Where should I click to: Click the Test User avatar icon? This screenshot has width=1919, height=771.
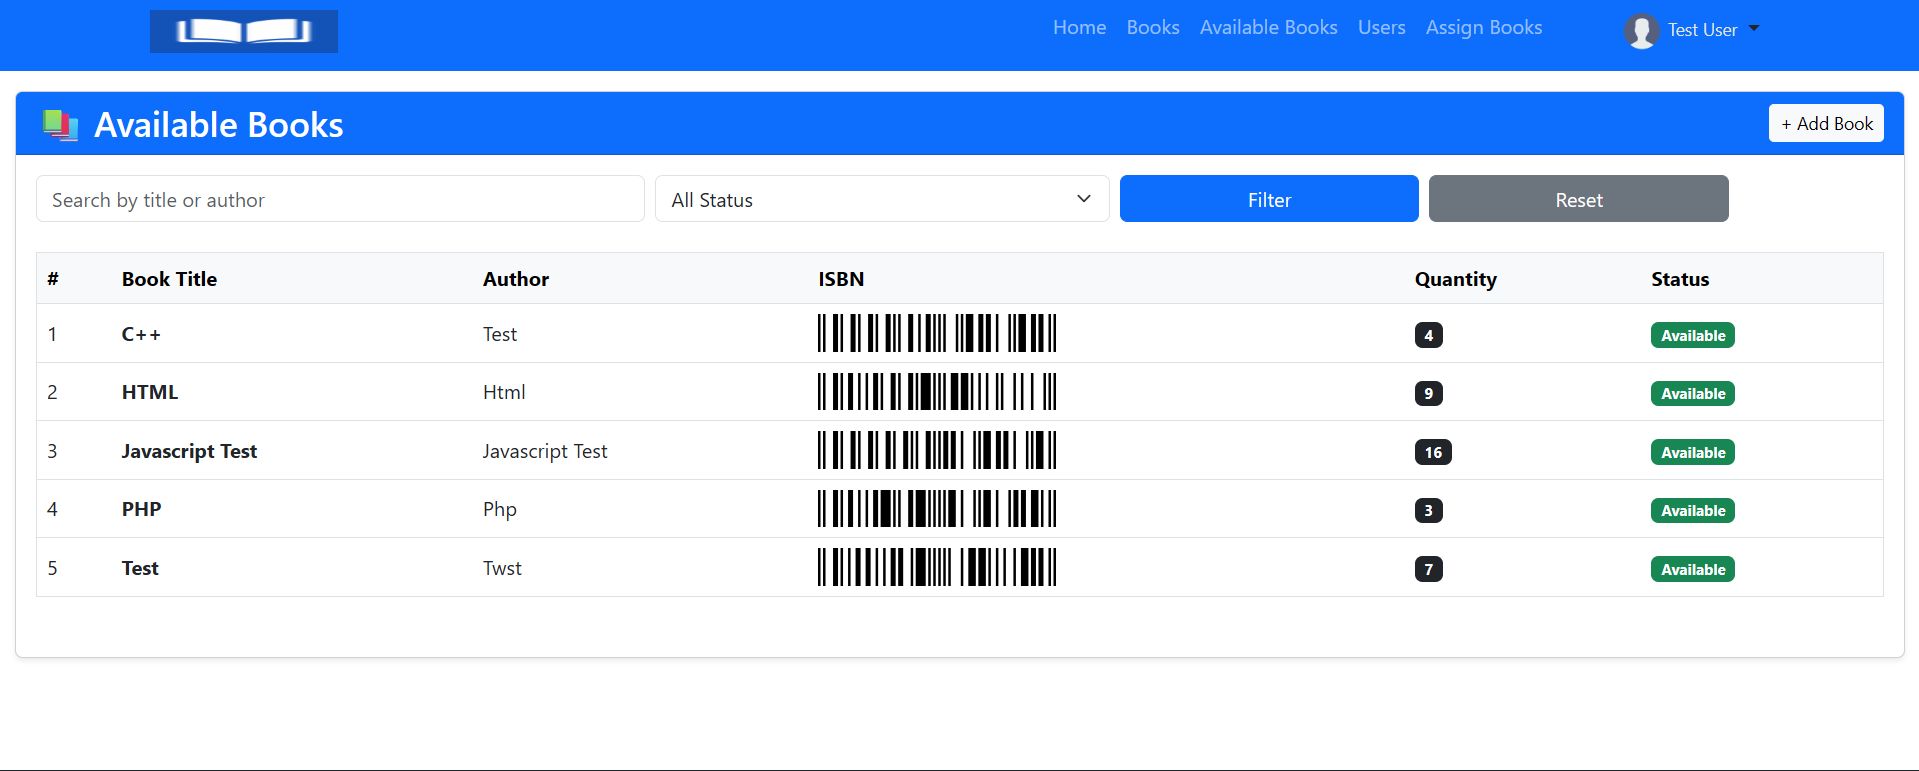click(1641, 31)
